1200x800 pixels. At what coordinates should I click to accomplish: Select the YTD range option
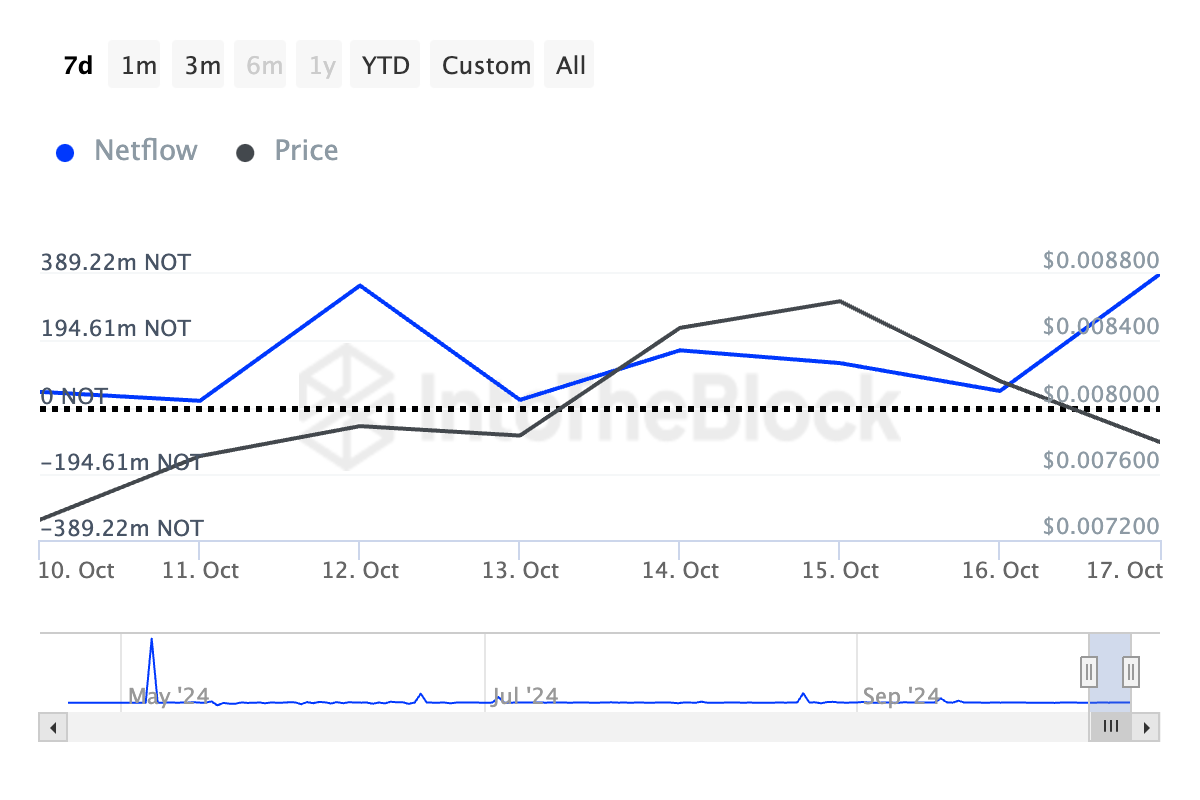pos(385,65)
